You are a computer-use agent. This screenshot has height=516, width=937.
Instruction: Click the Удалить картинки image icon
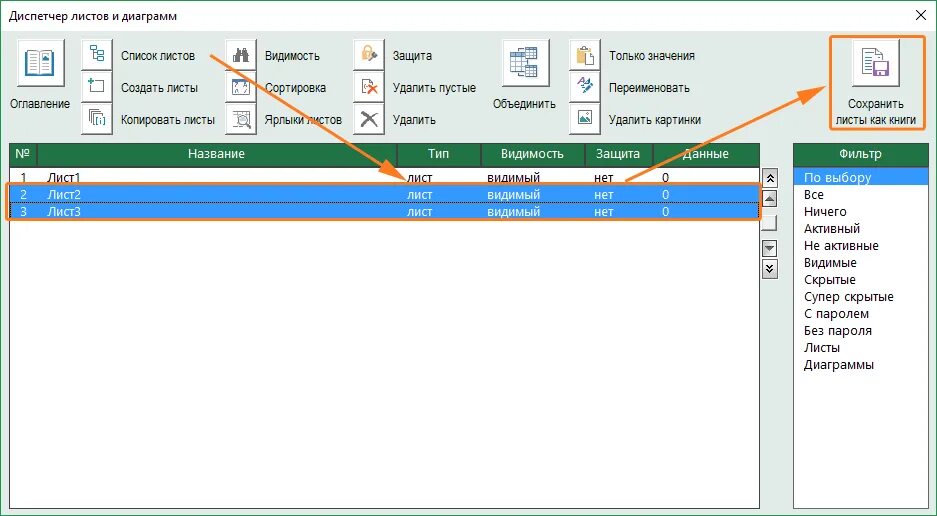tap(584, 118)
